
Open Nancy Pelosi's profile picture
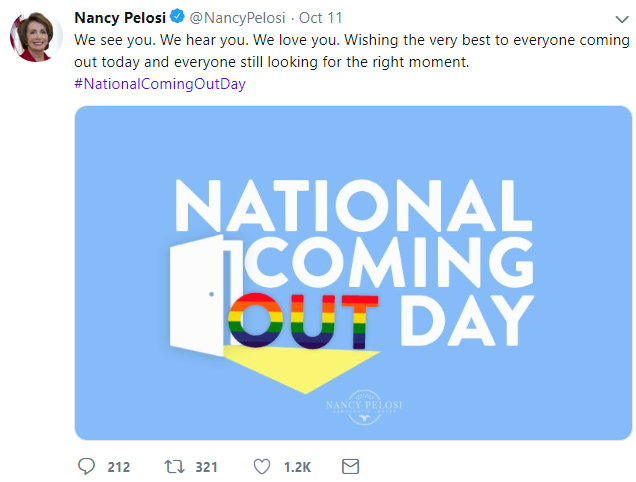(x=36, y=37)
